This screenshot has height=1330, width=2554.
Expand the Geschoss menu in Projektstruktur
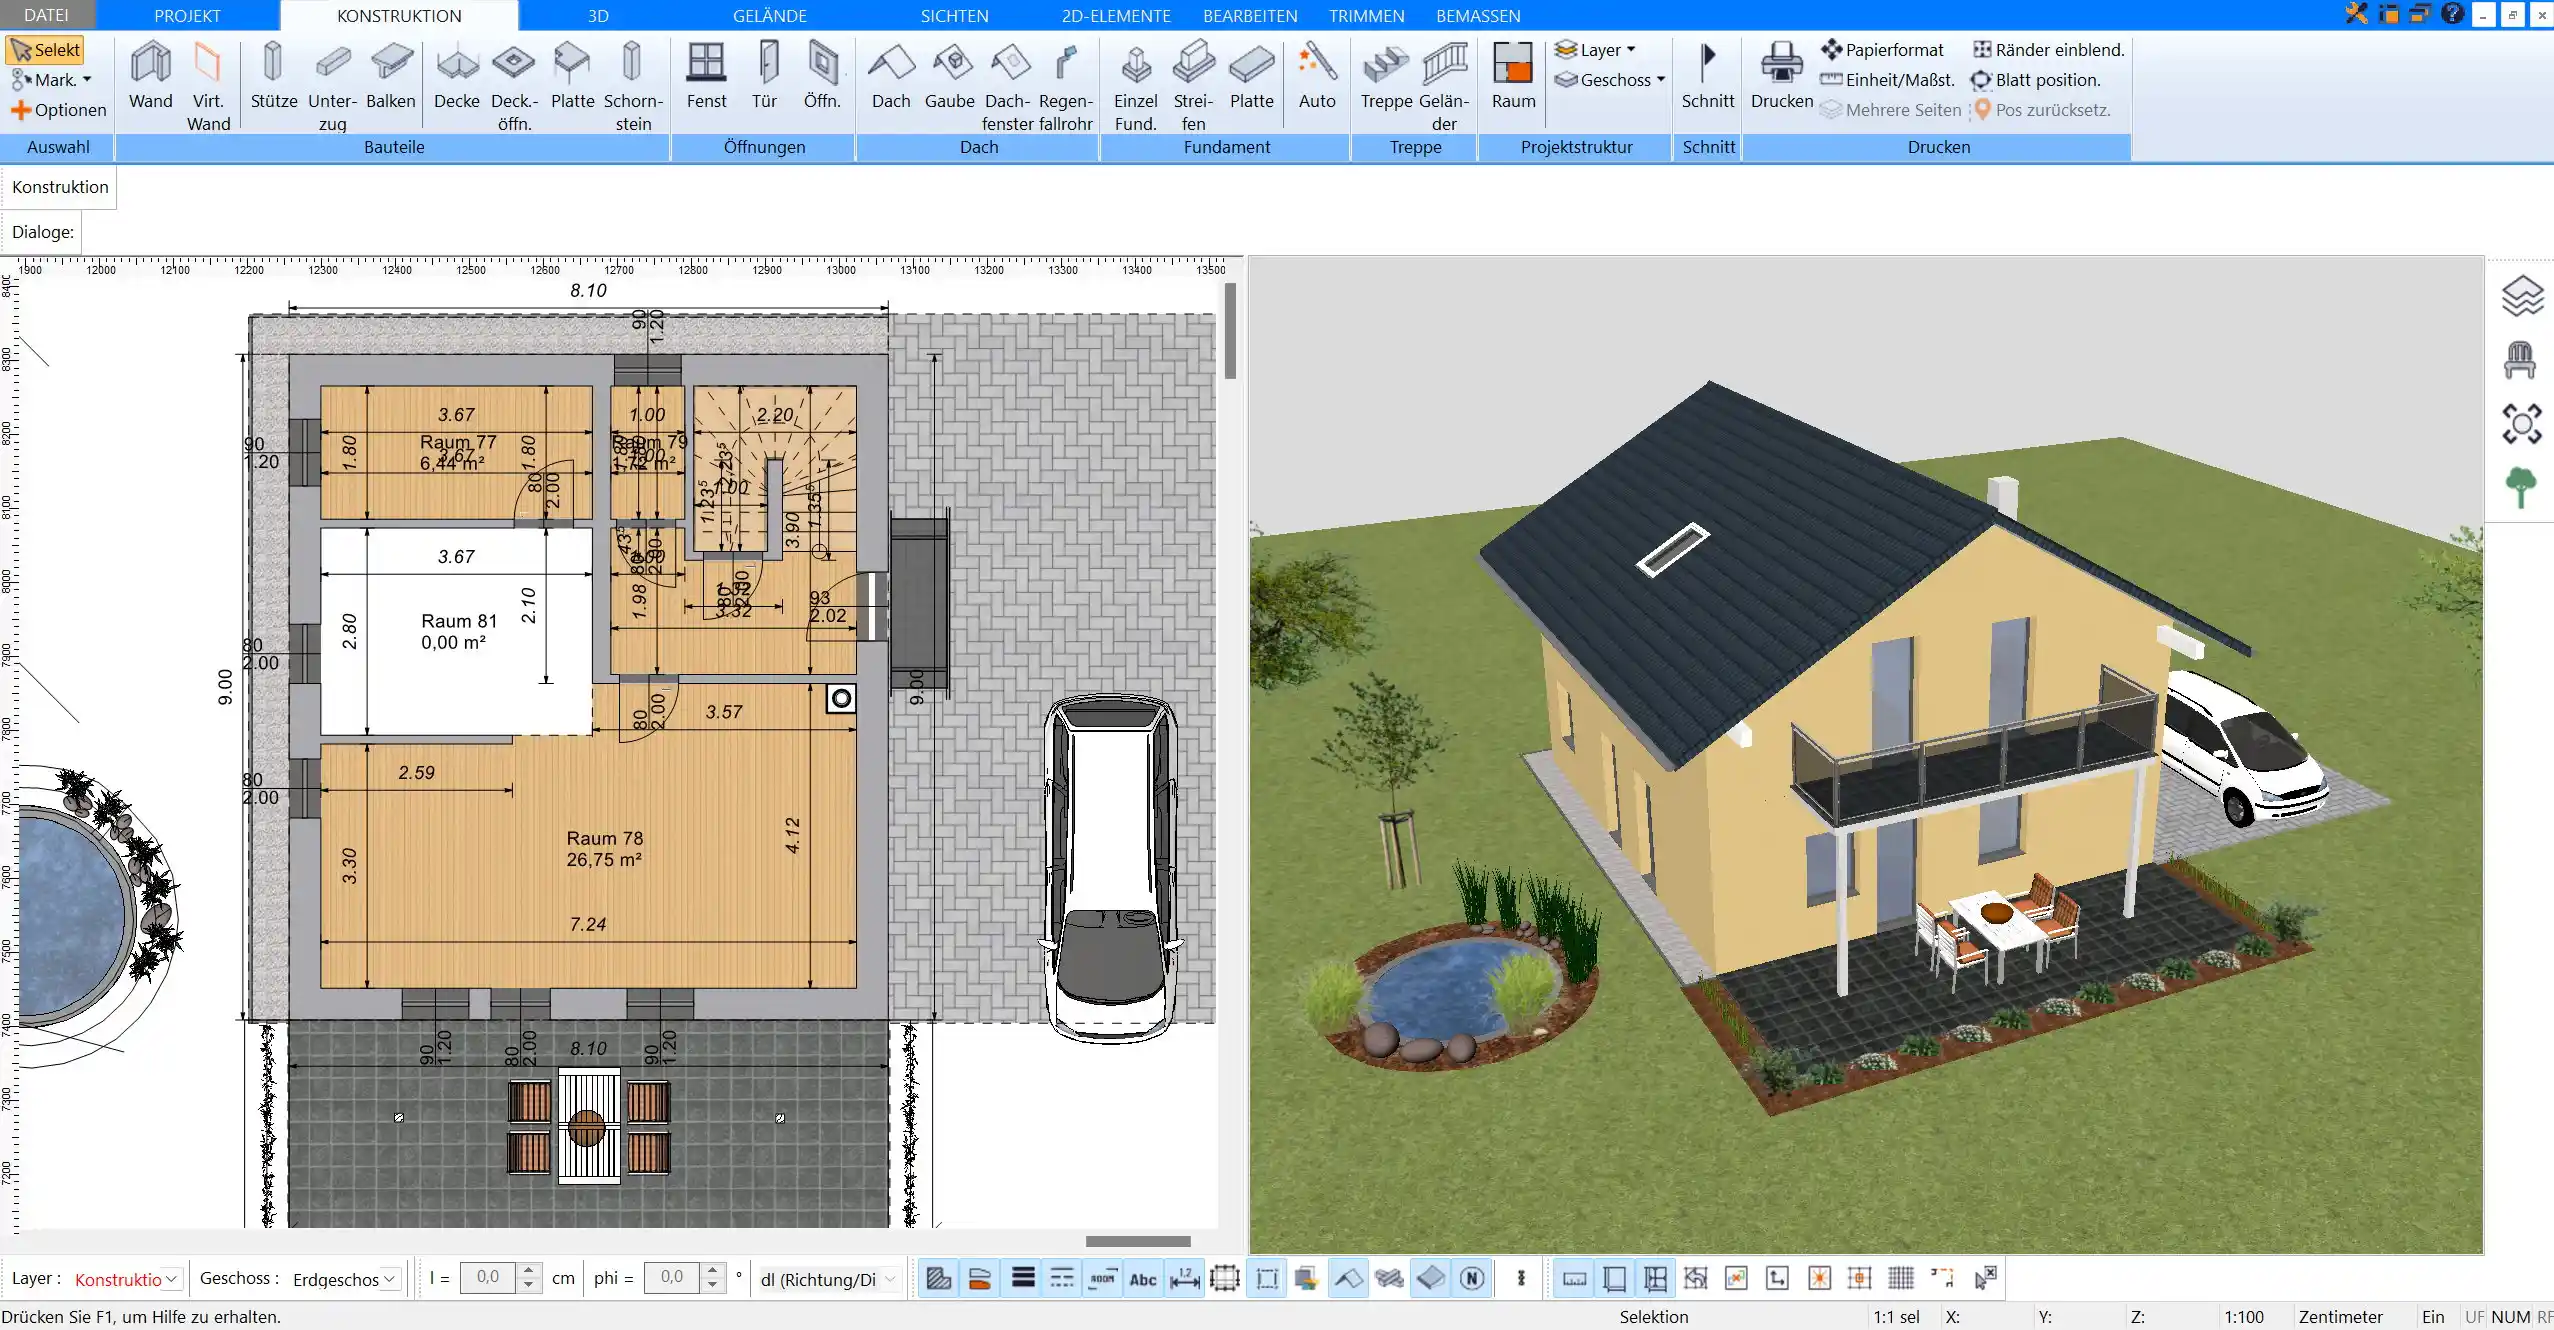click(1610, 79)
